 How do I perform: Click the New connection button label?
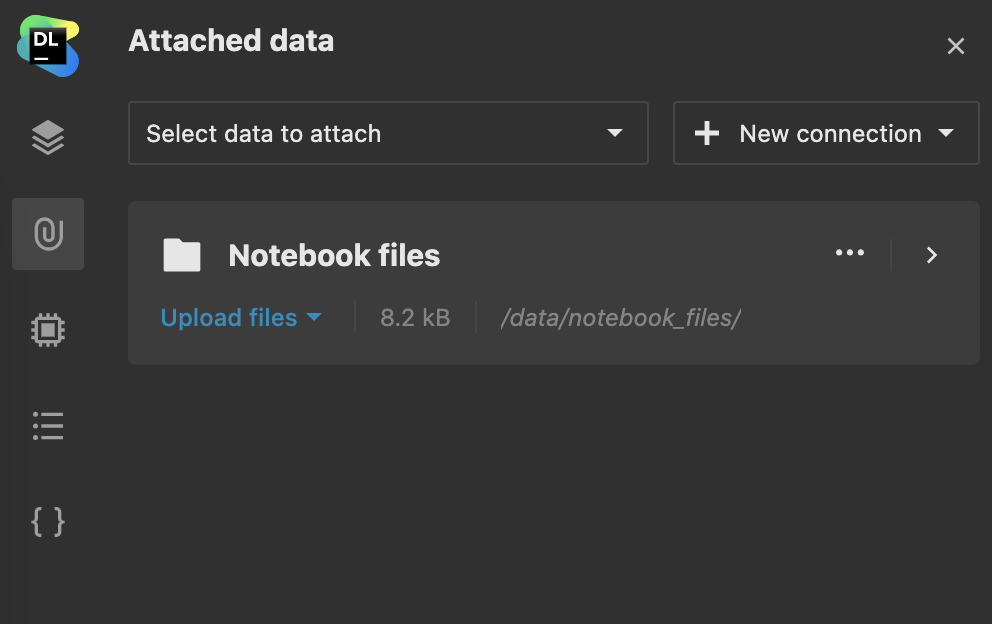tap(830, 133)
